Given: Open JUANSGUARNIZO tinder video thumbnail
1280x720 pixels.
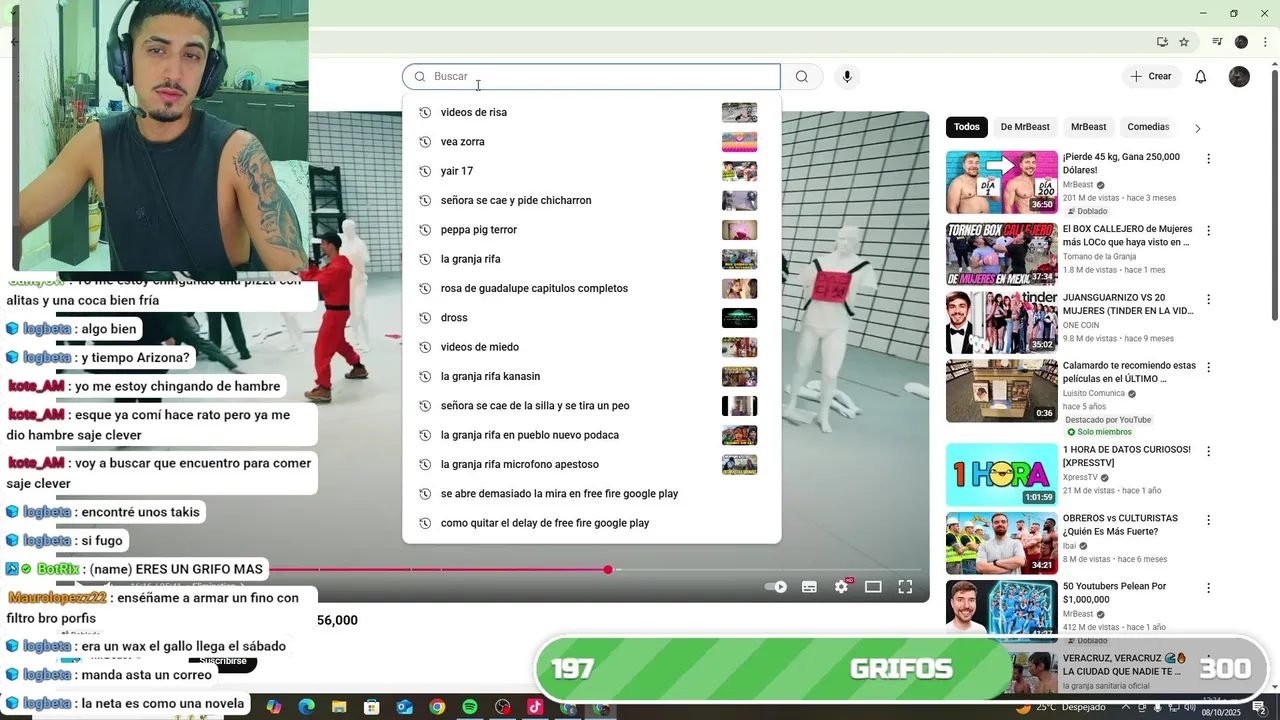Looking at the screenshot, I should (1001, 322).
